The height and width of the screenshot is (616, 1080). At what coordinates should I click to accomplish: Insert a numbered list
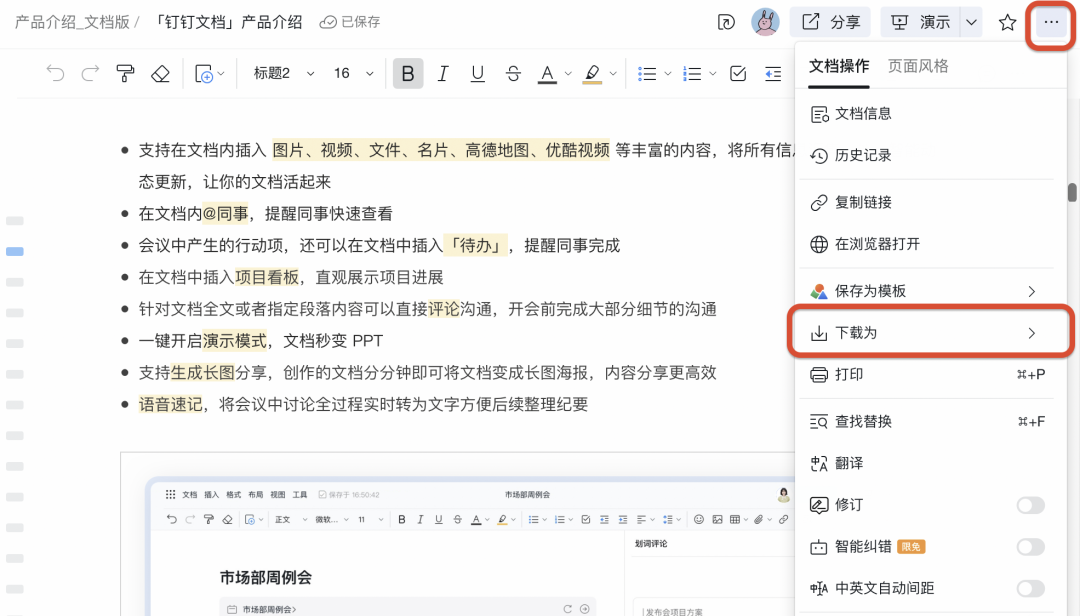pos(692,73)
